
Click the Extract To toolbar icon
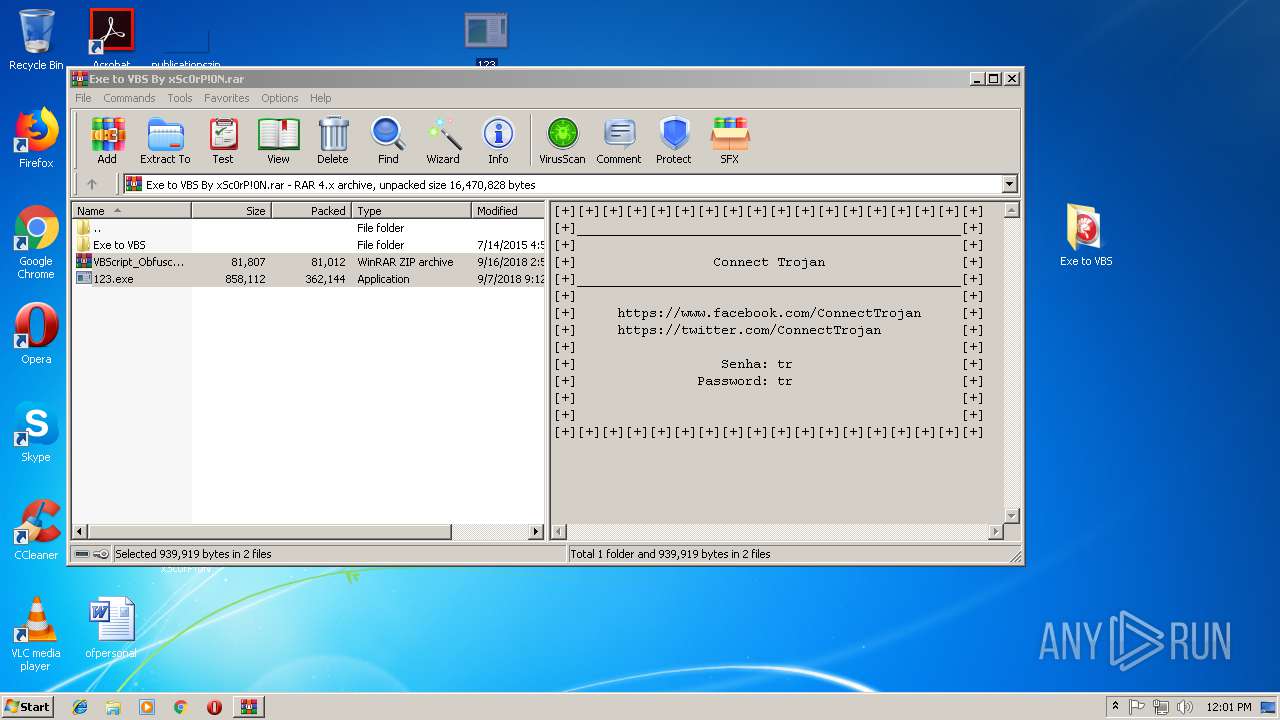click(x=165, y=140)
